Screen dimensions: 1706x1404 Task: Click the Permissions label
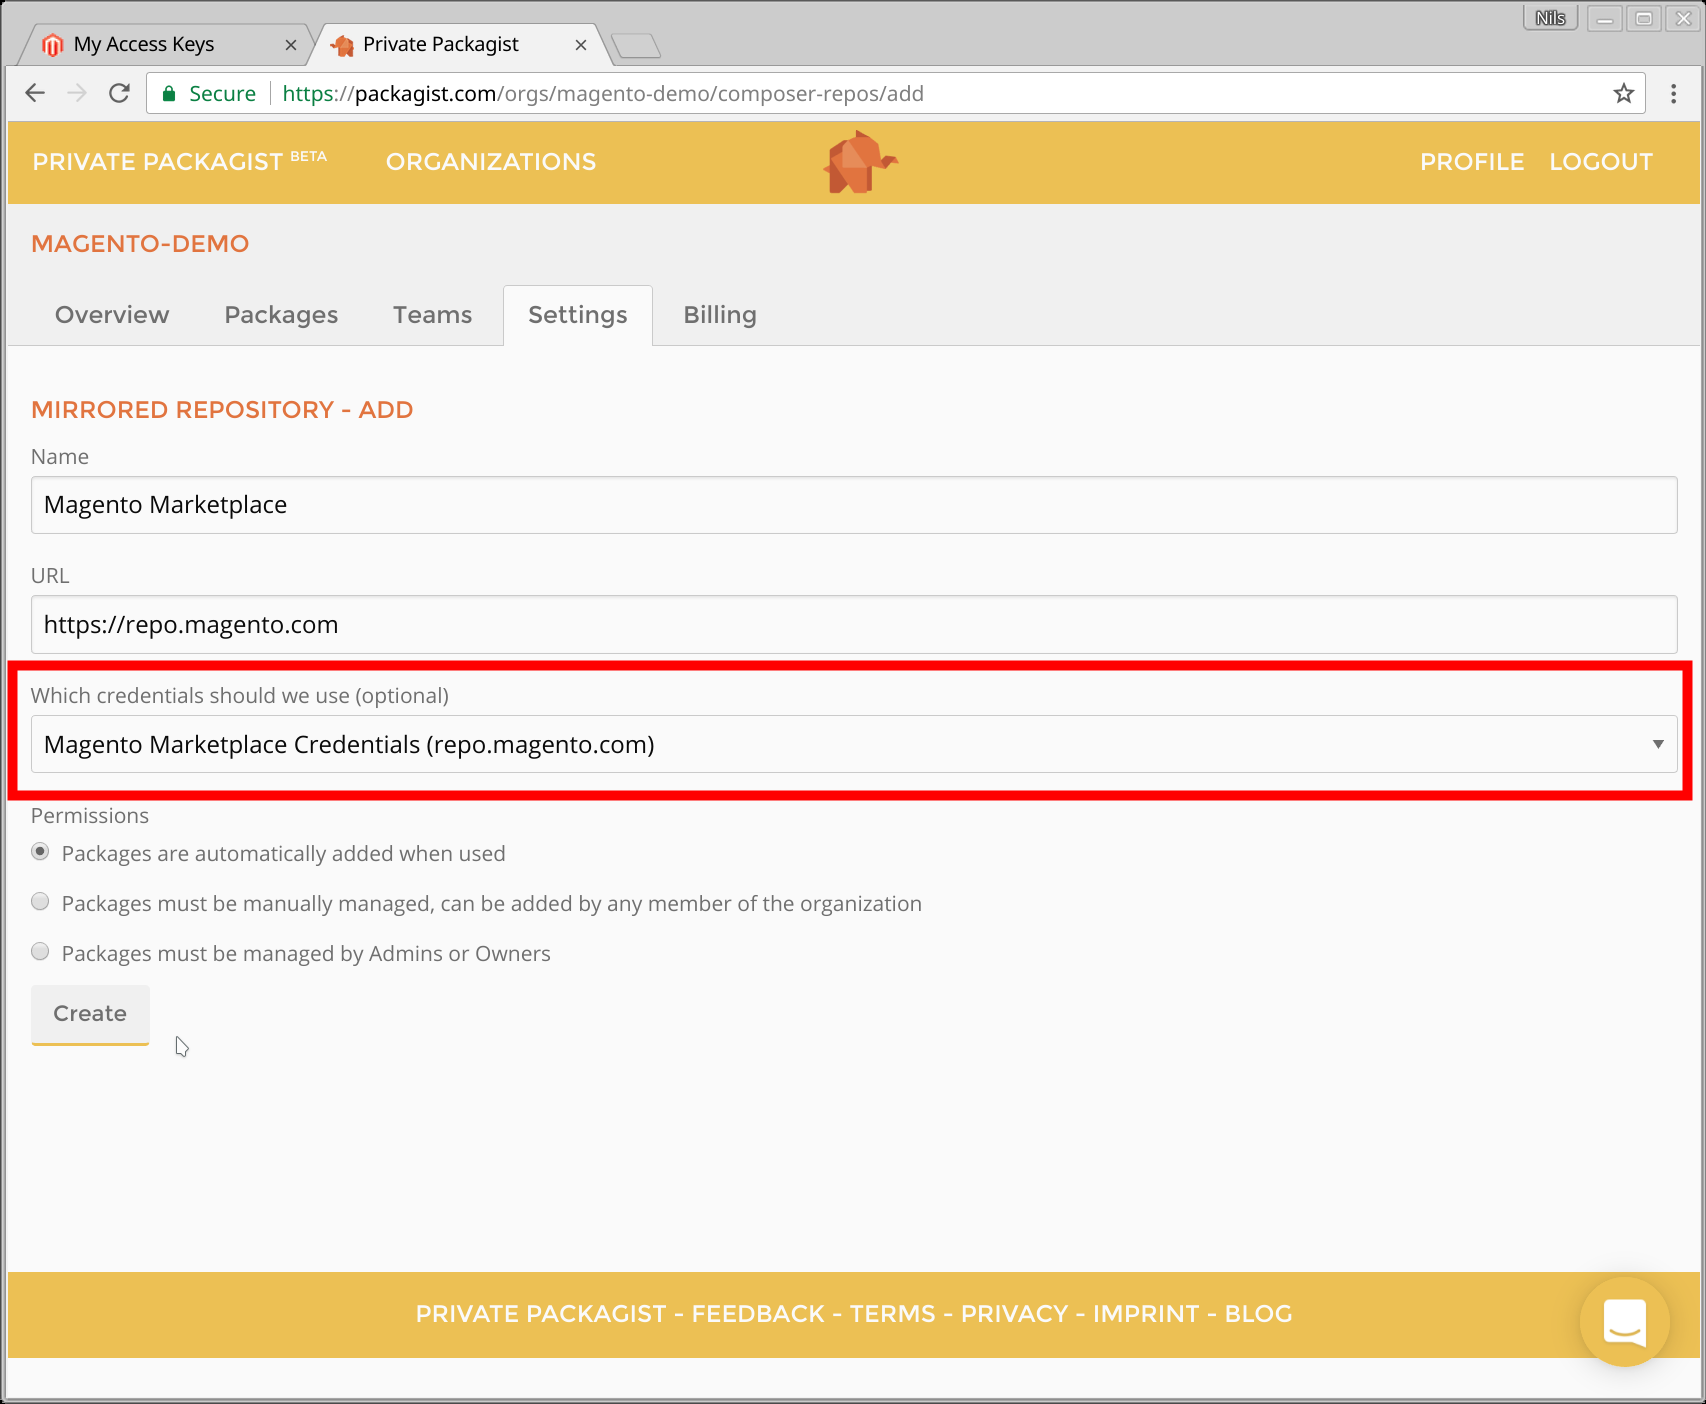90,816
